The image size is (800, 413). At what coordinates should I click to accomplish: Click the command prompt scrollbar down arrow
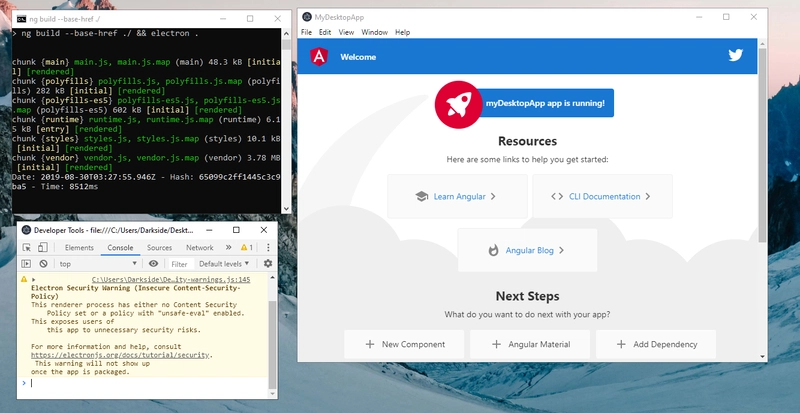pyautogui.click(x=286, y=208)
